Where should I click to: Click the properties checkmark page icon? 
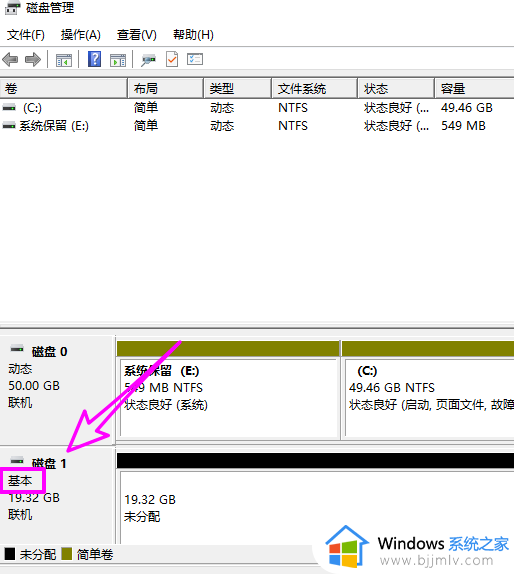pyautogui.click(x=172, y=59)
